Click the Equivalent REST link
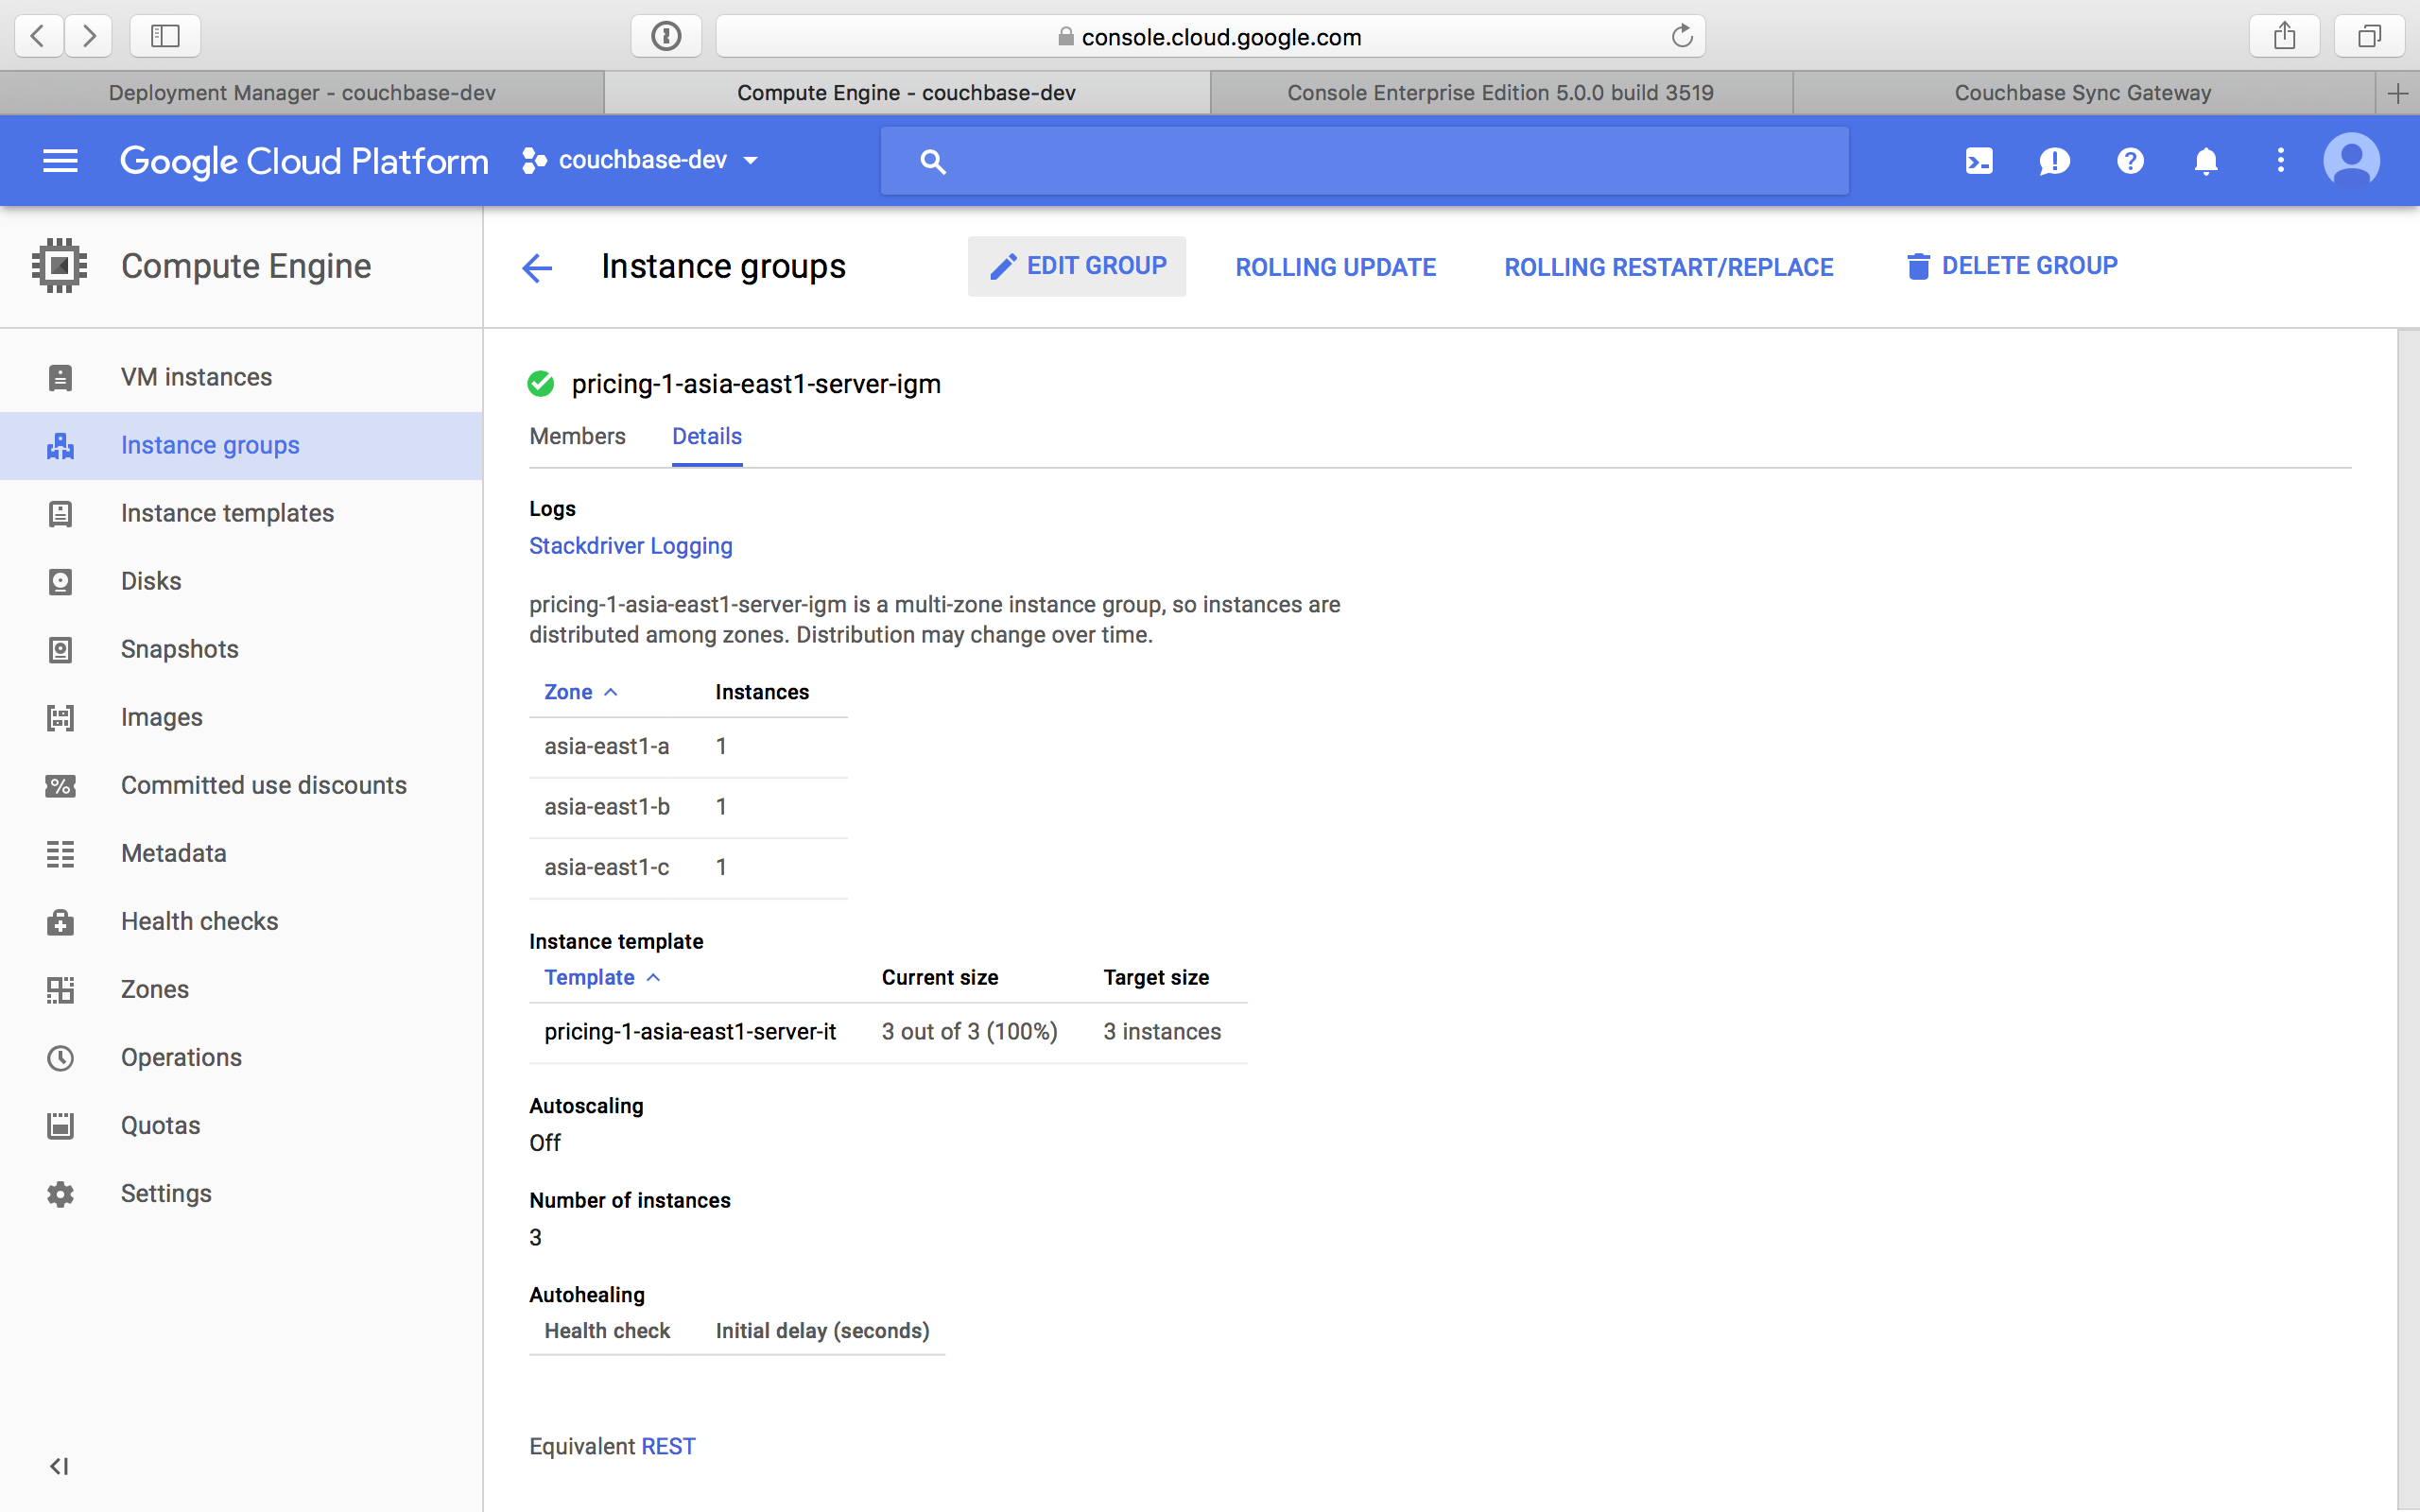The image size is (2420, 1512). coord(667,1446)
